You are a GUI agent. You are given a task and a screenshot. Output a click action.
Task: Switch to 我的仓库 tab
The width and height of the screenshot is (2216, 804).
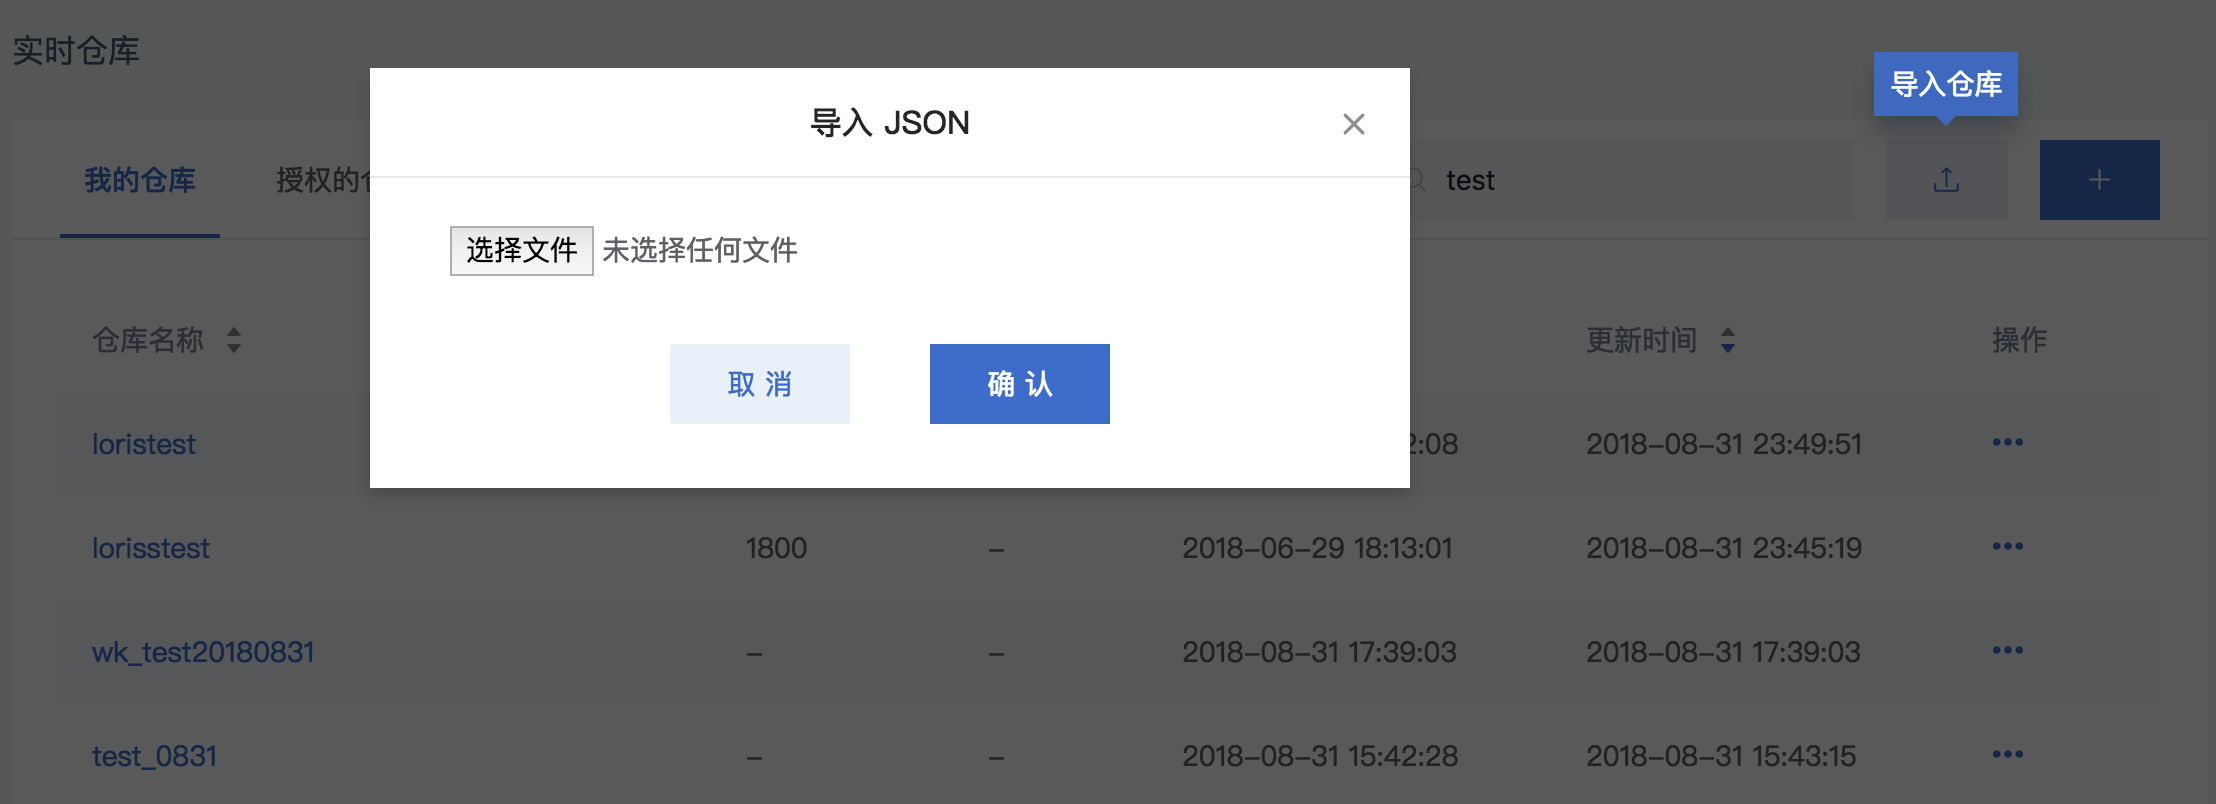[x=140, y=180]
